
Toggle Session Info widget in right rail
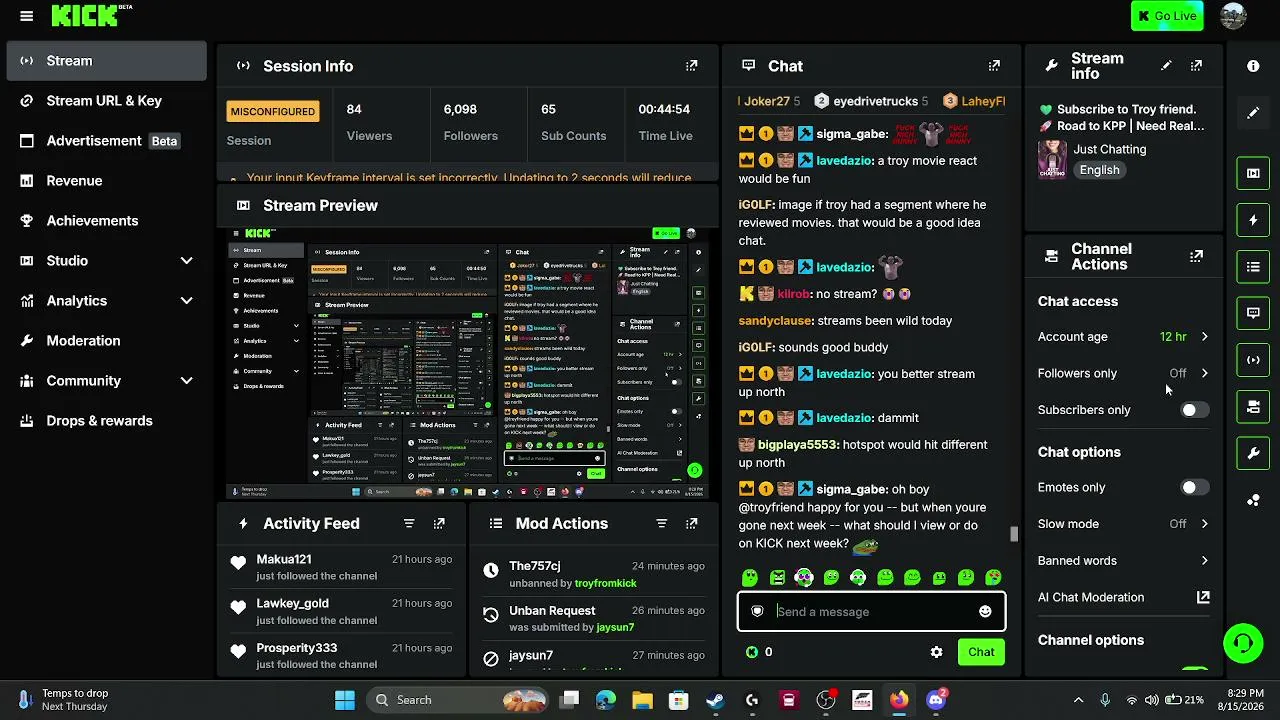1253,360
